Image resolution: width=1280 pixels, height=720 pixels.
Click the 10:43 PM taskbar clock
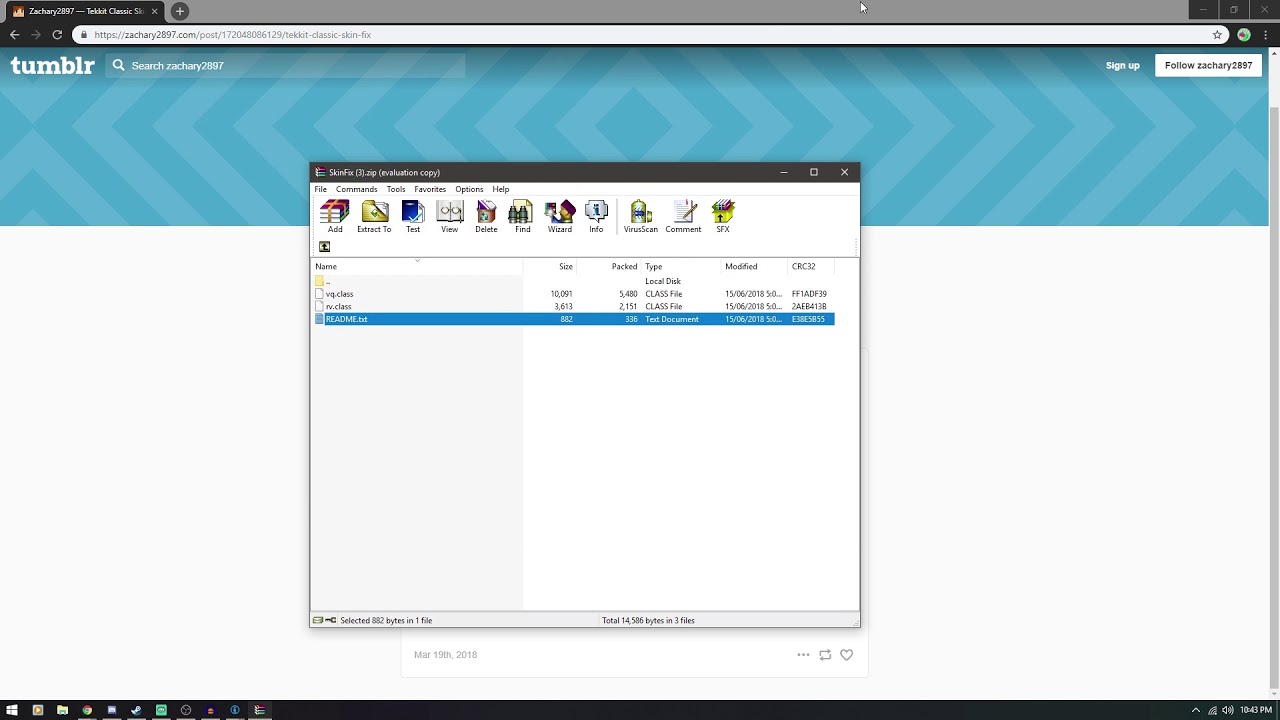(x=1255, y=710)
